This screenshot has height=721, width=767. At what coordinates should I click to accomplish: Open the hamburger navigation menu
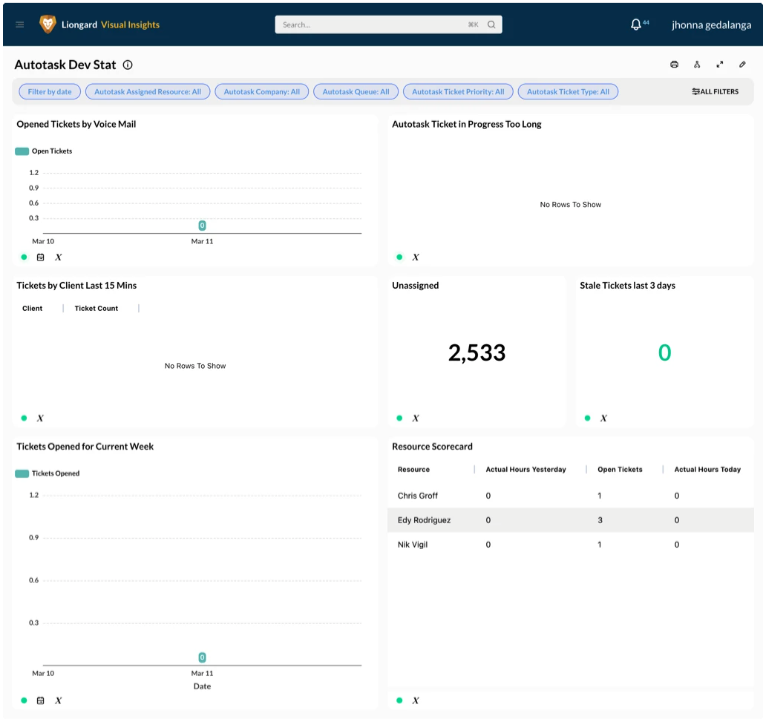pyautogui.click(x=20, y=24)
